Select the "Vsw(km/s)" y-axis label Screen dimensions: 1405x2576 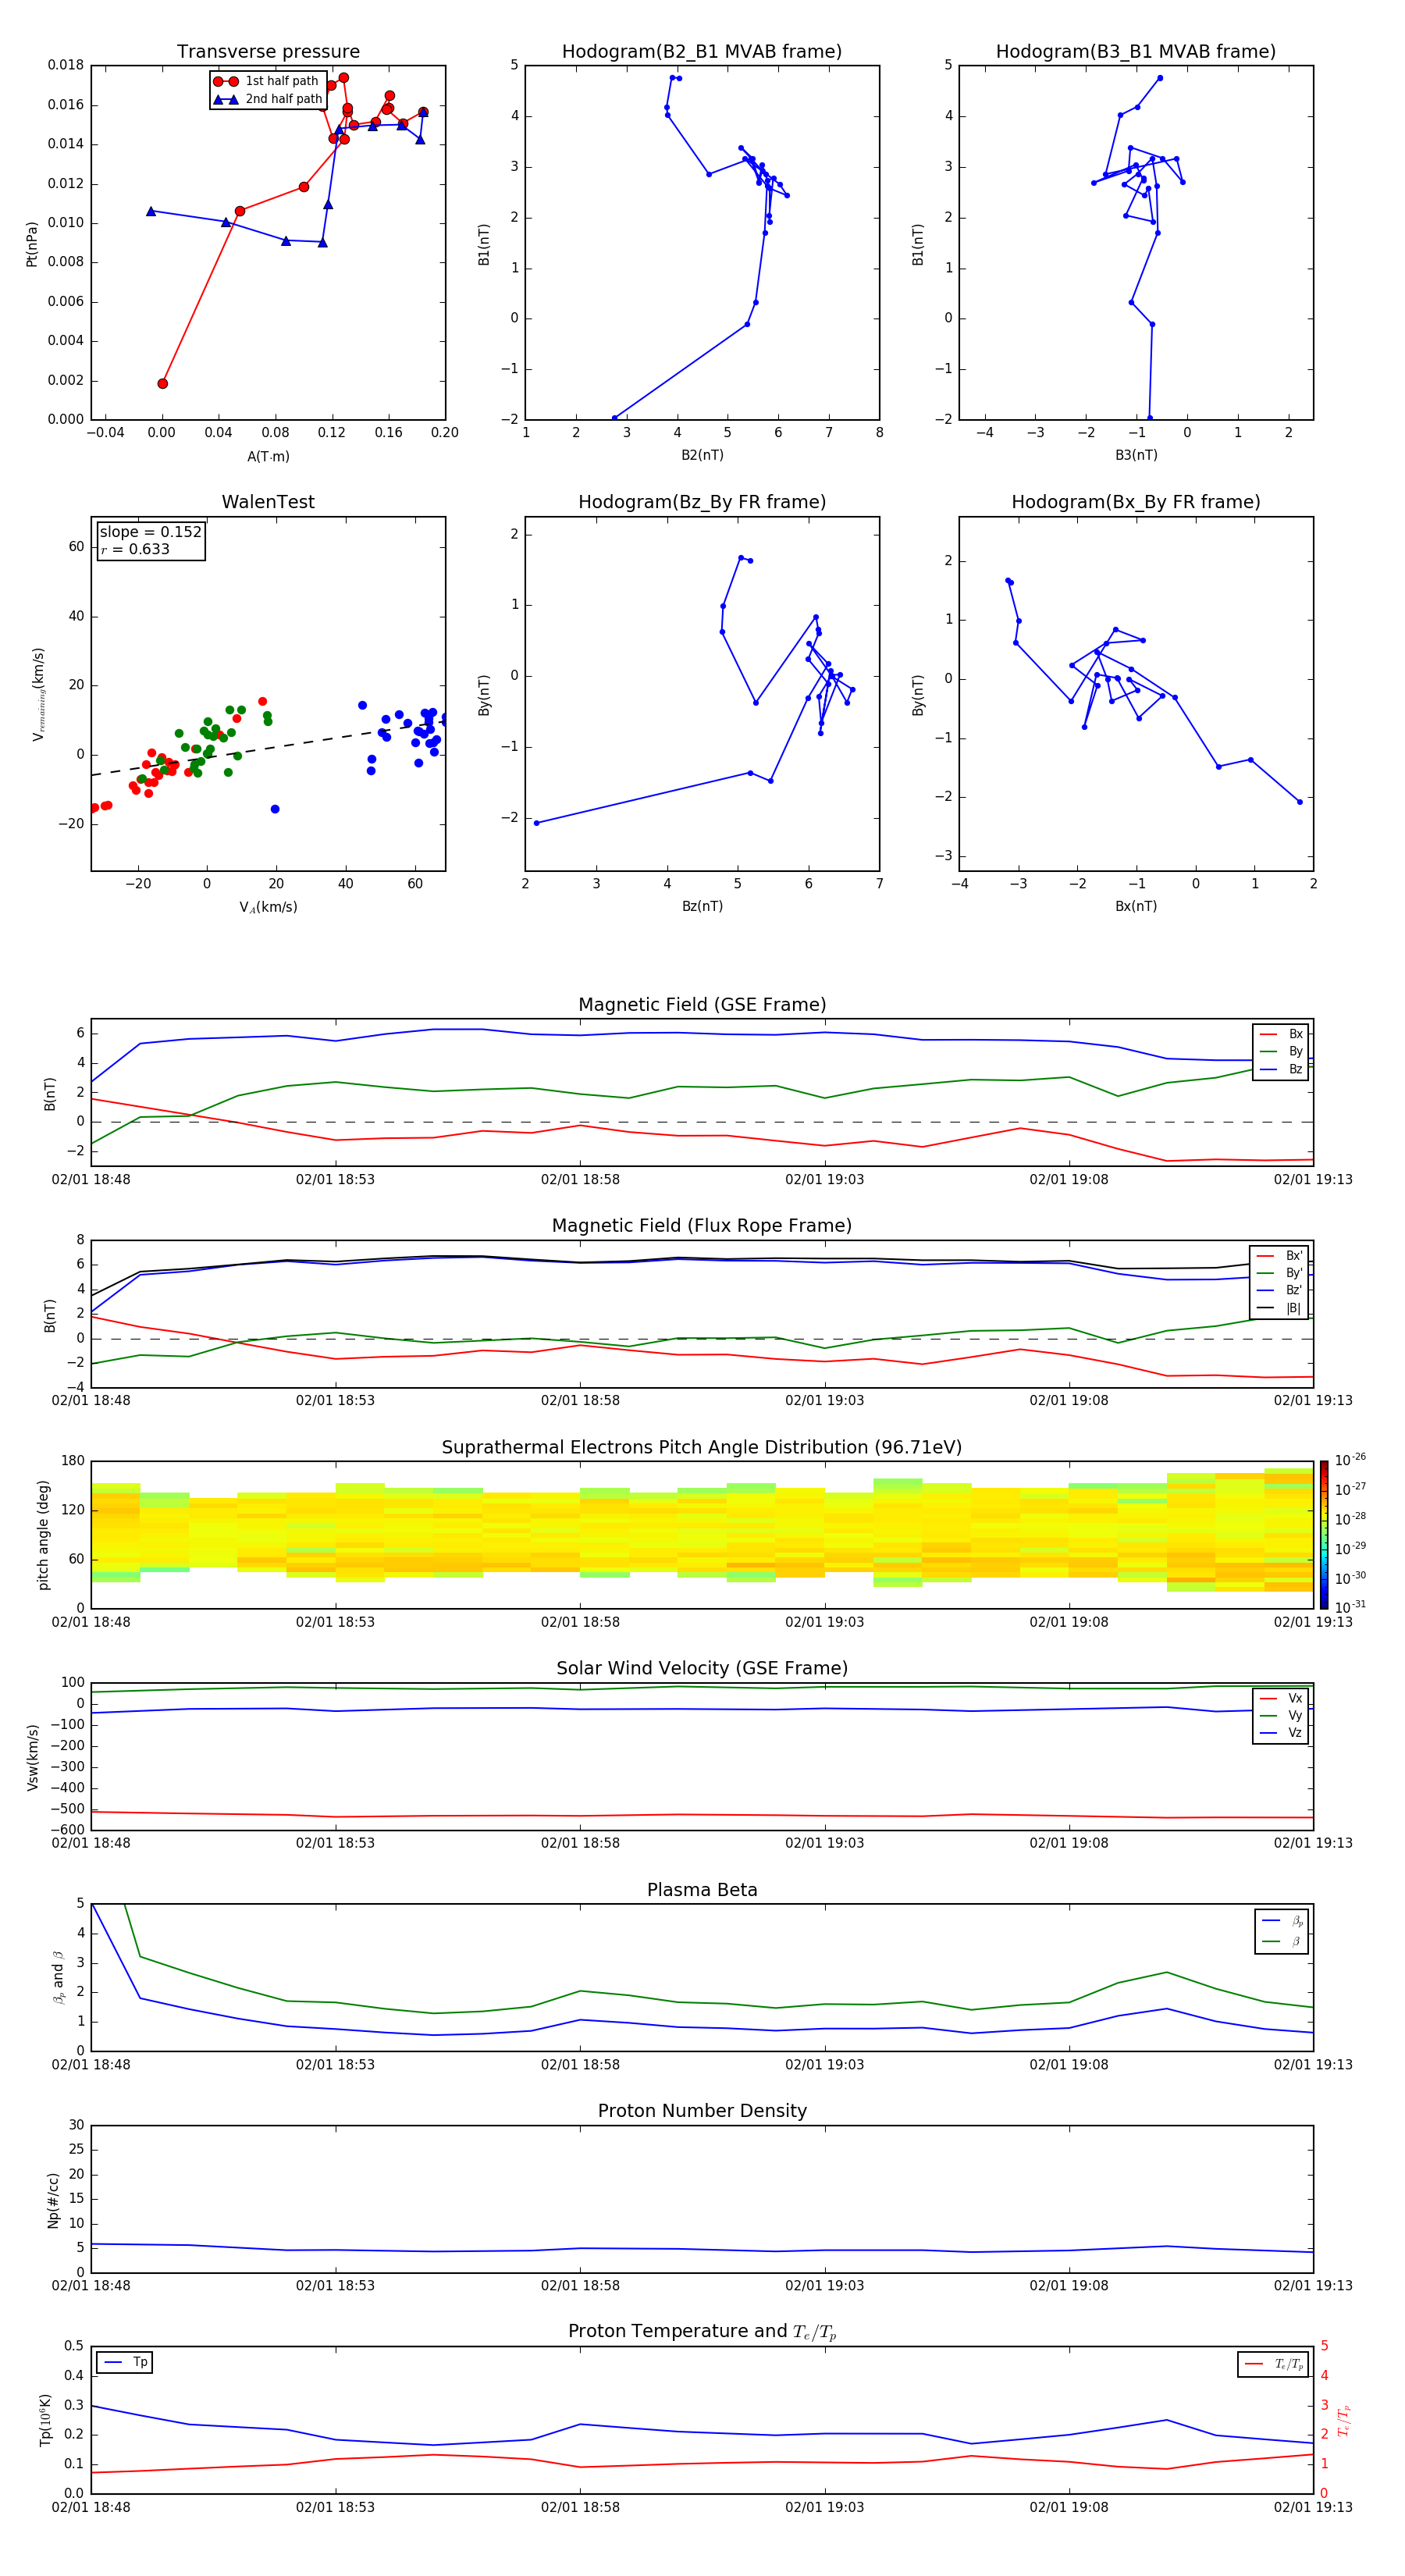click(32, 1757)
